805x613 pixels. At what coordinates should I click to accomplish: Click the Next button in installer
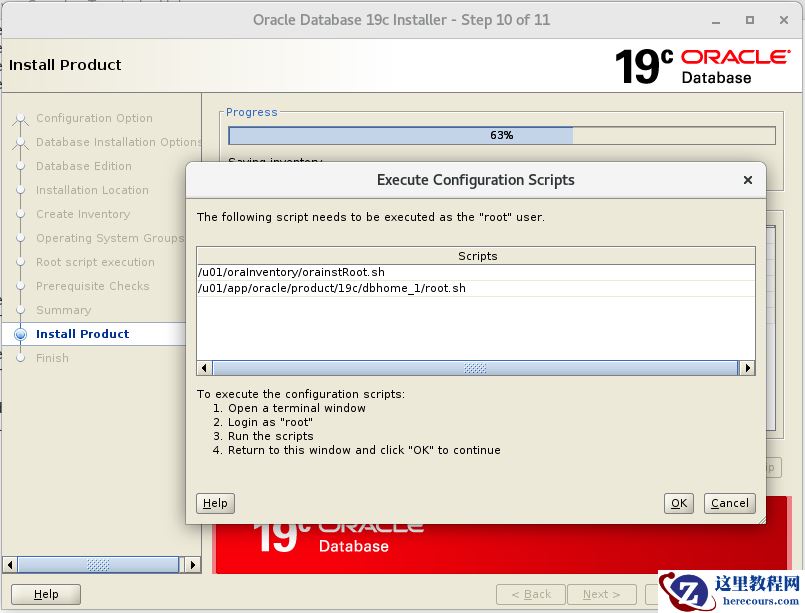click(602, 595)
